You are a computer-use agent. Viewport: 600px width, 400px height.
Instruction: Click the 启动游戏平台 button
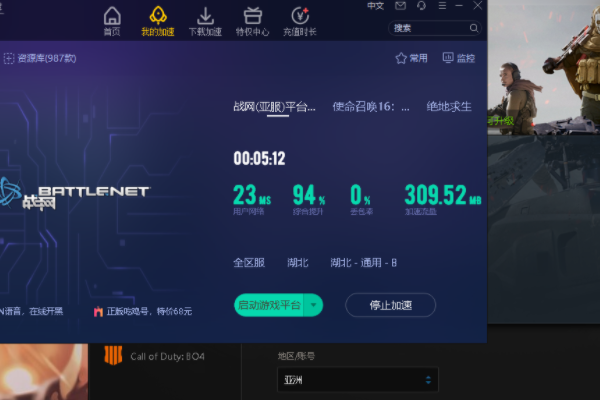click(269, 305)
